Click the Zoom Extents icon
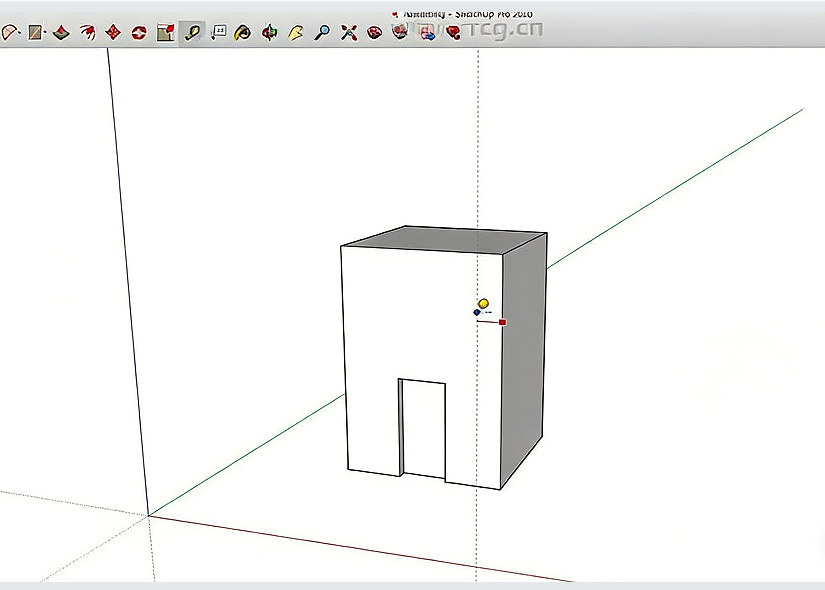 (347, 31)
